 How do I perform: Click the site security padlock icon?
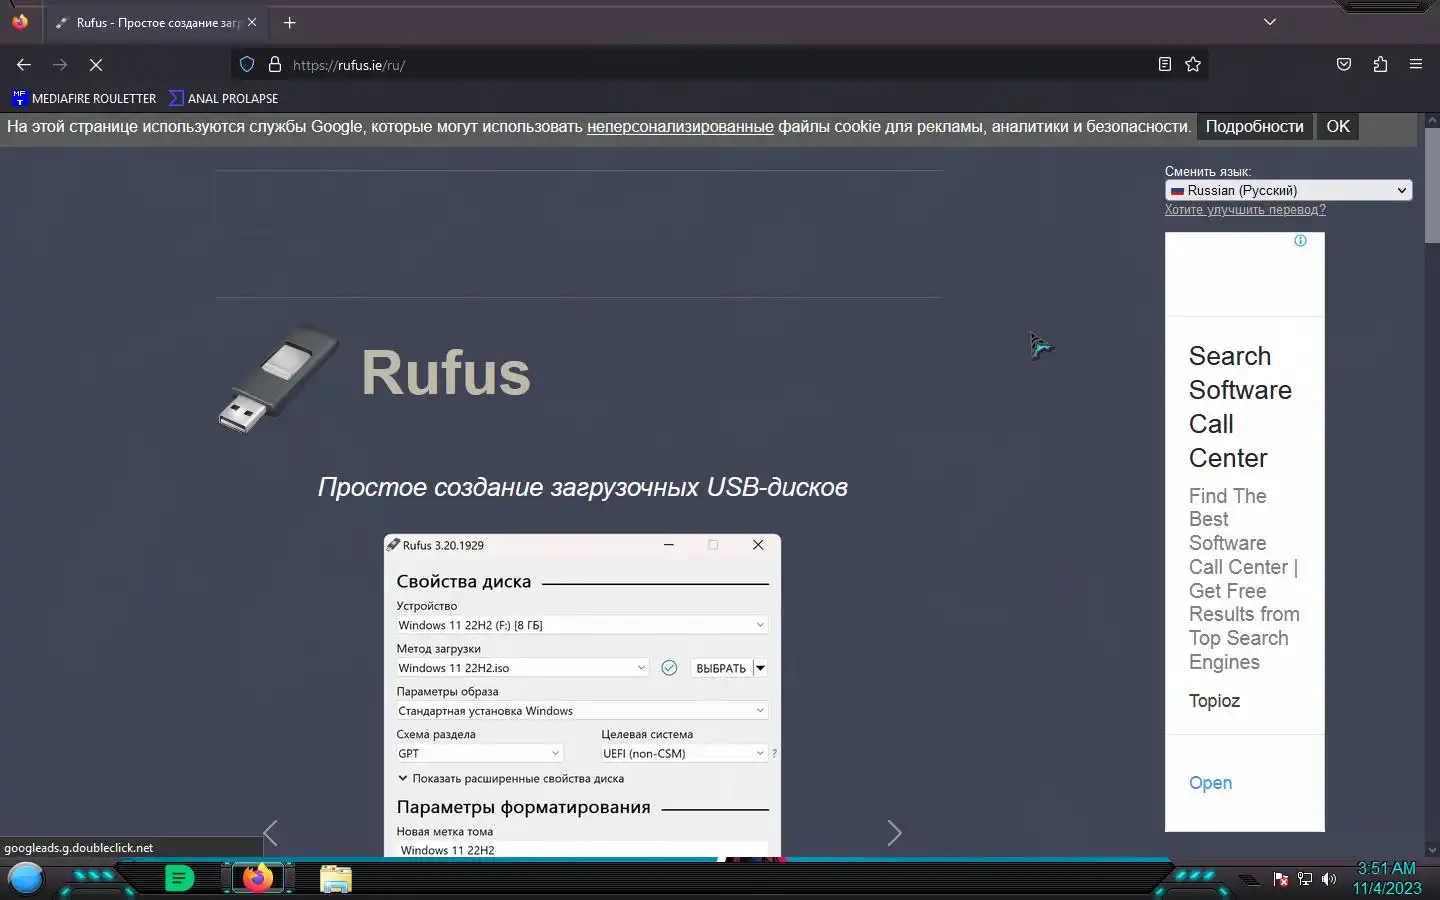(275, 64)
